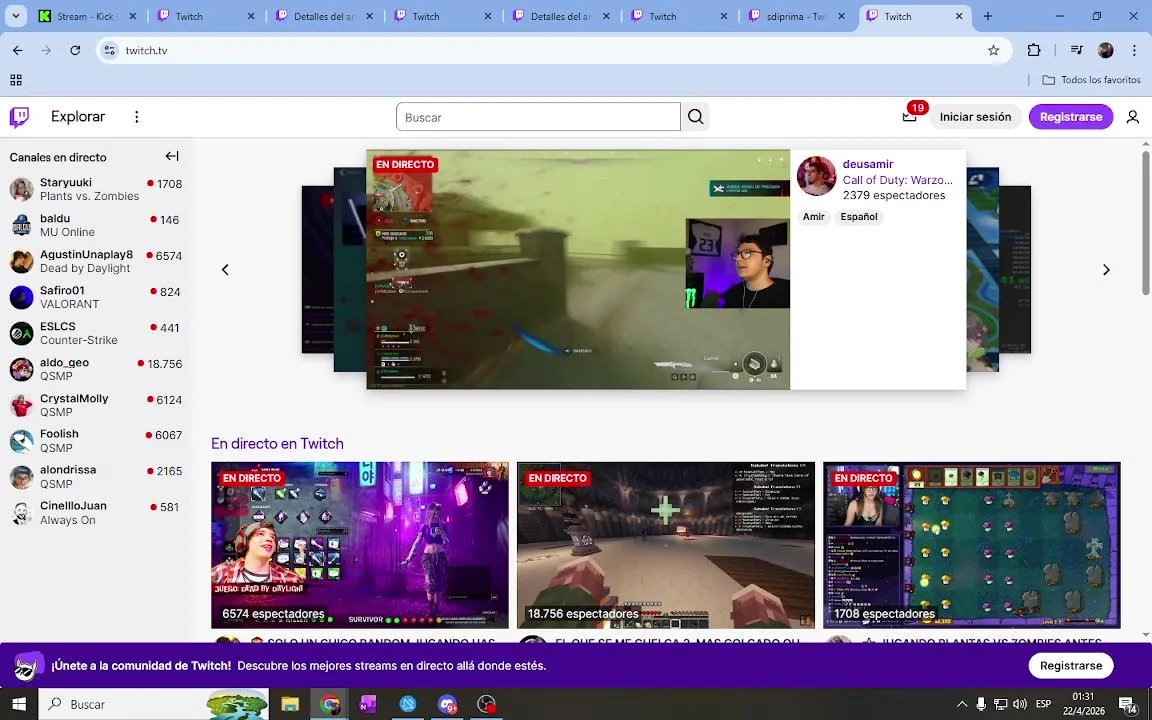This screenshot has width=1152, height=720.
Task: Open the apps grid in bookmarks bar
Action: [16, 79]
